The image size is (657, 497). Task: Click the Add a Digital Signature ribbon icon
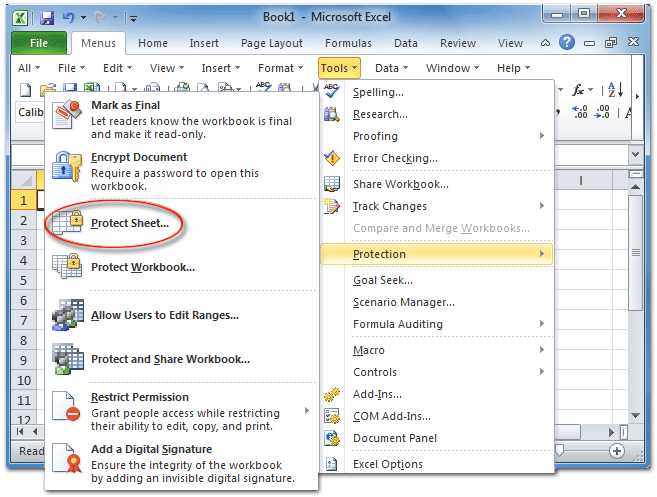pyautogui.click(x=68, y=463)
